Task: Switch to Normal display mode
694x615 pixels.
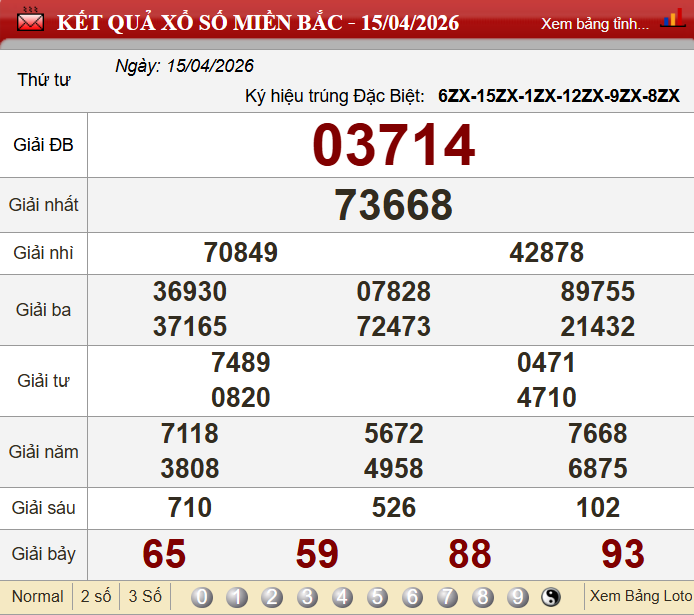Action: (37, 597)
